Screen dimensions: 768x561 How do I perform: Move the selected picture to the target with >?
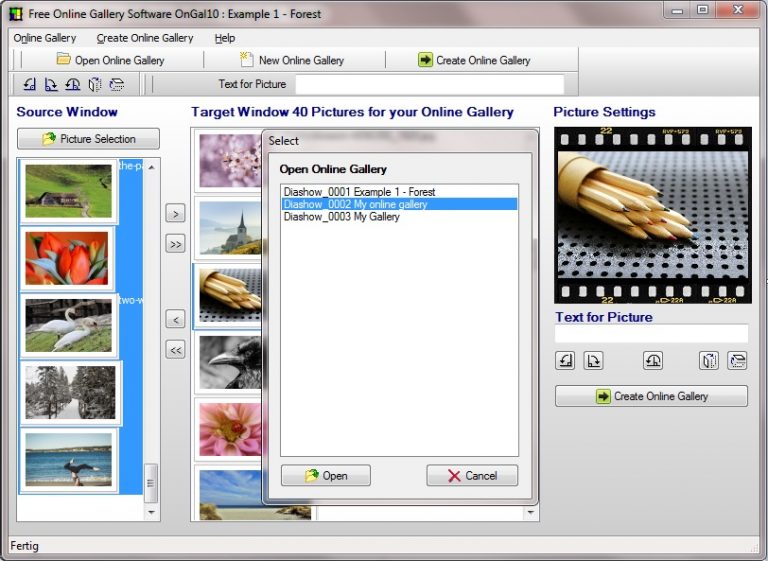[x=175, y=214]
